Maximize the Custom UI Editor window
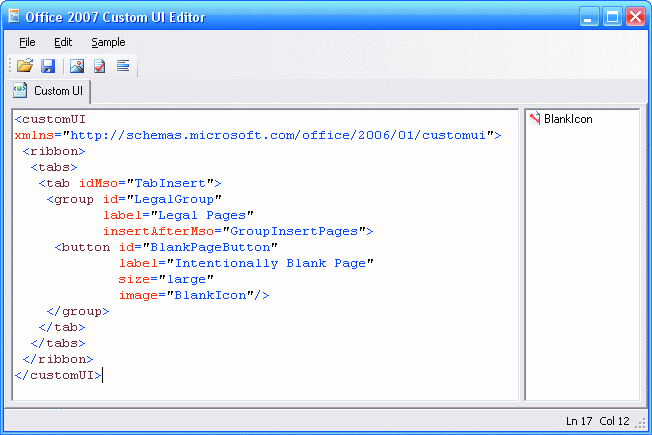 (612, 17)
